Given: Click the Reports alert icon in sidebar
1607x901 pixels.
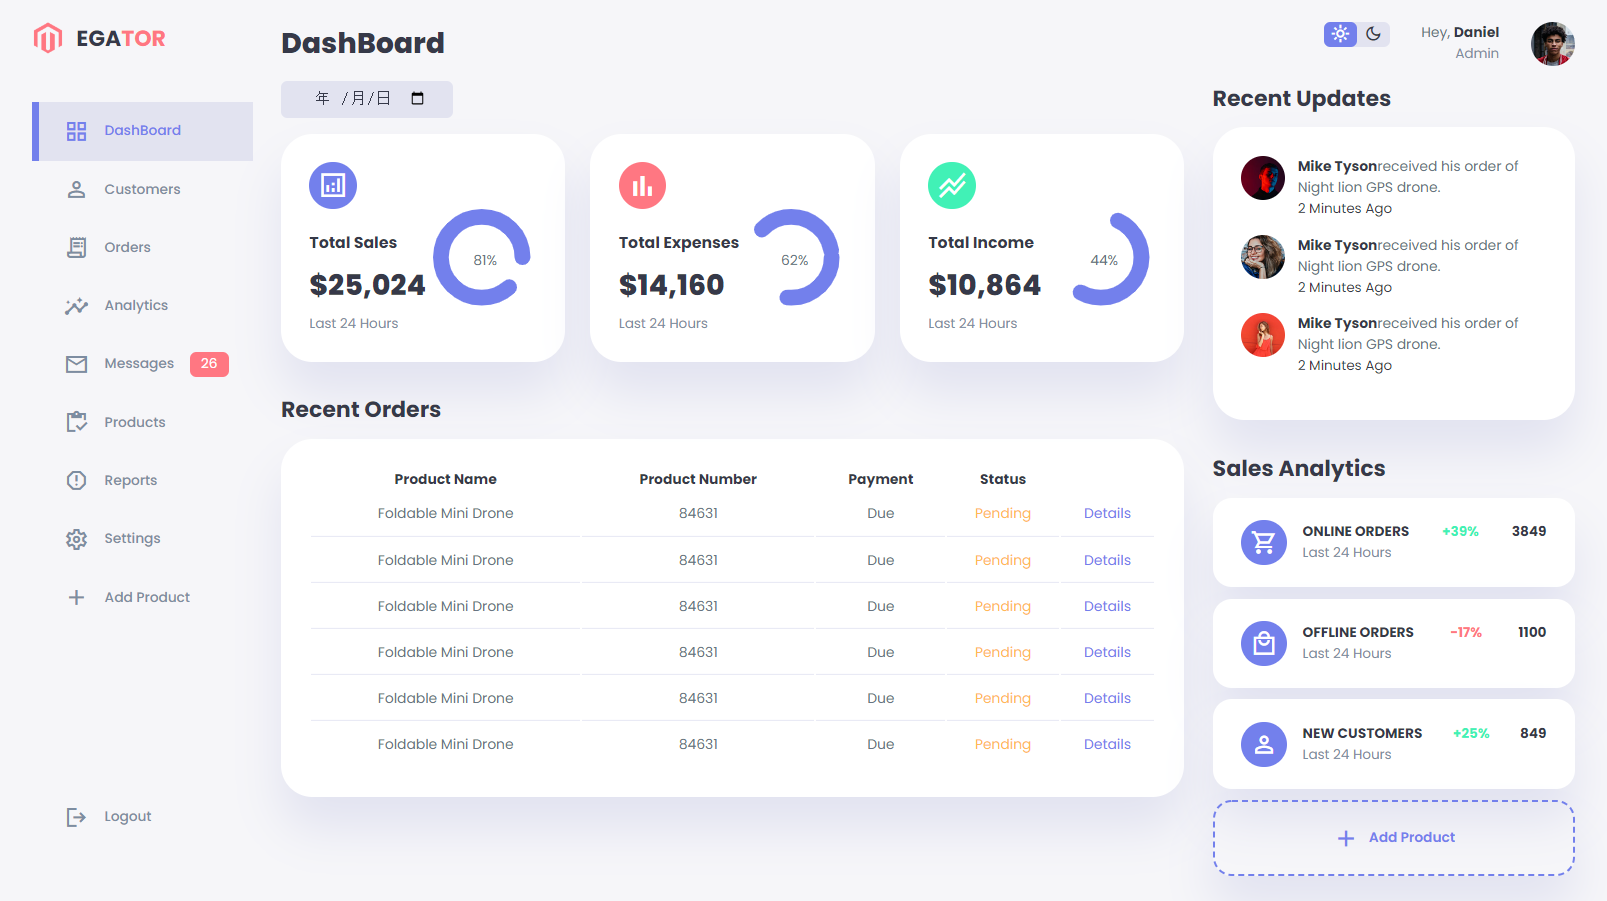Looking at the screenshot, I should point(76,480).
